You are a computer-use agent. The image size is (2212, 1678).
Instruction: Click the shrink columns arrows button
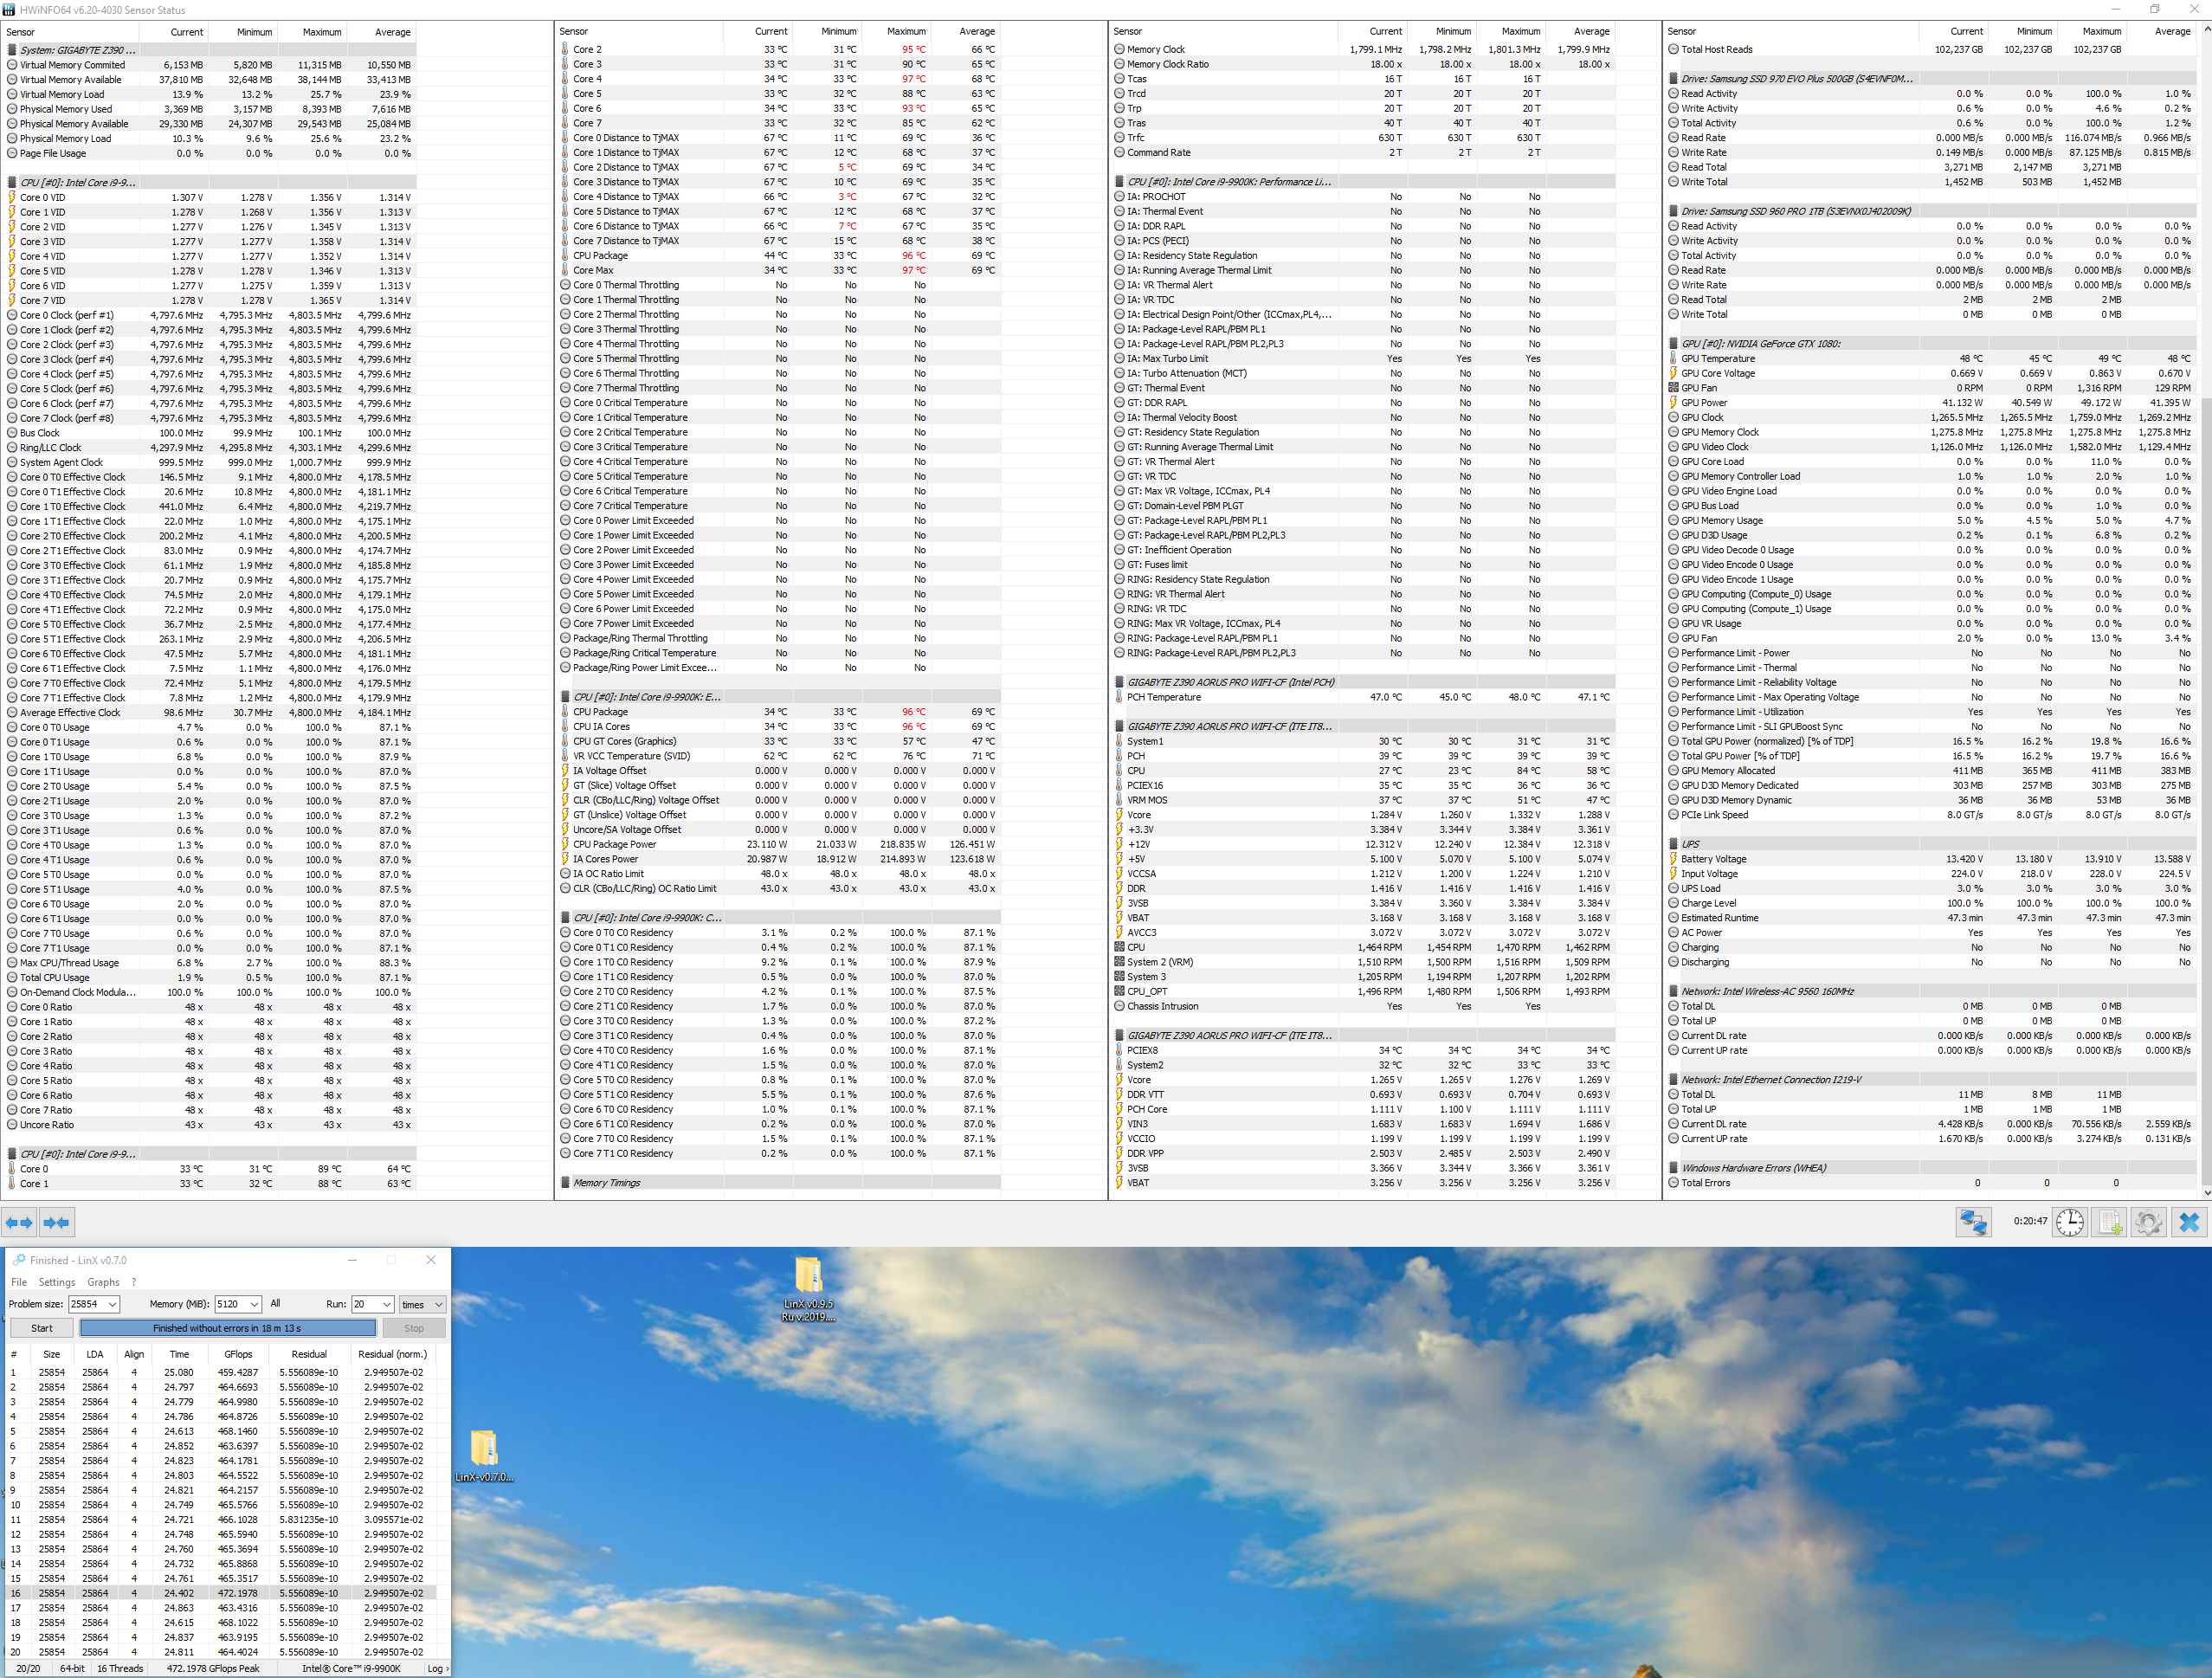point(57,1222)
